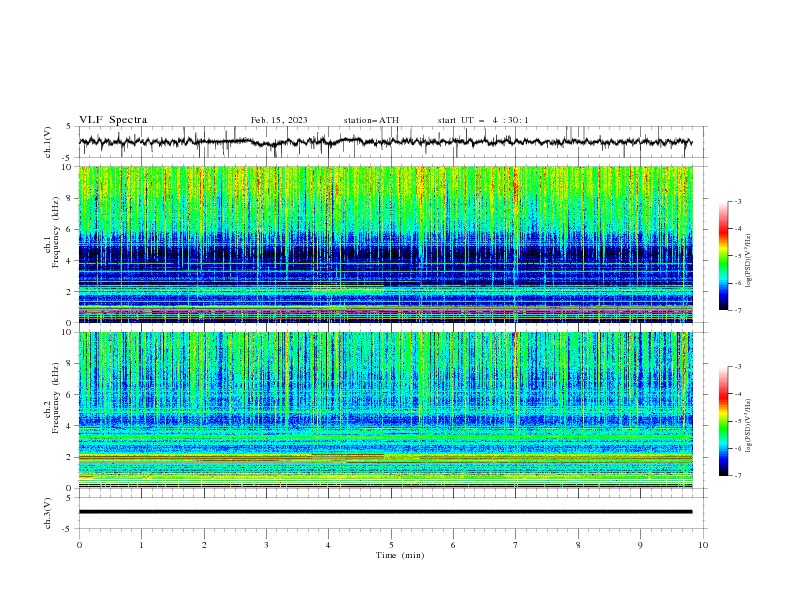
Task: Click the ch.1 colorbar log(PSD) label
Action: coord(749,261)
